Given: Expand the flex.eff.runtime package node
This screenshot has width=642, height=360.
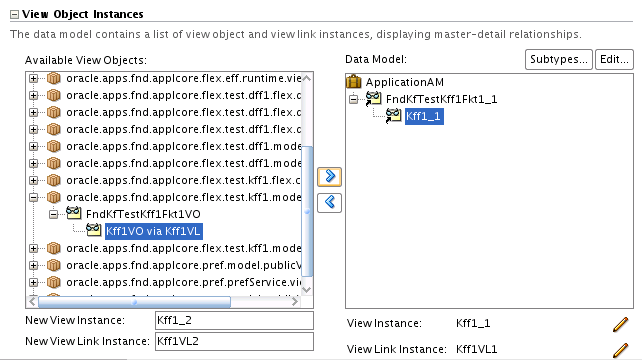Looking at the screenshot, I should click(x=34, y=78).
